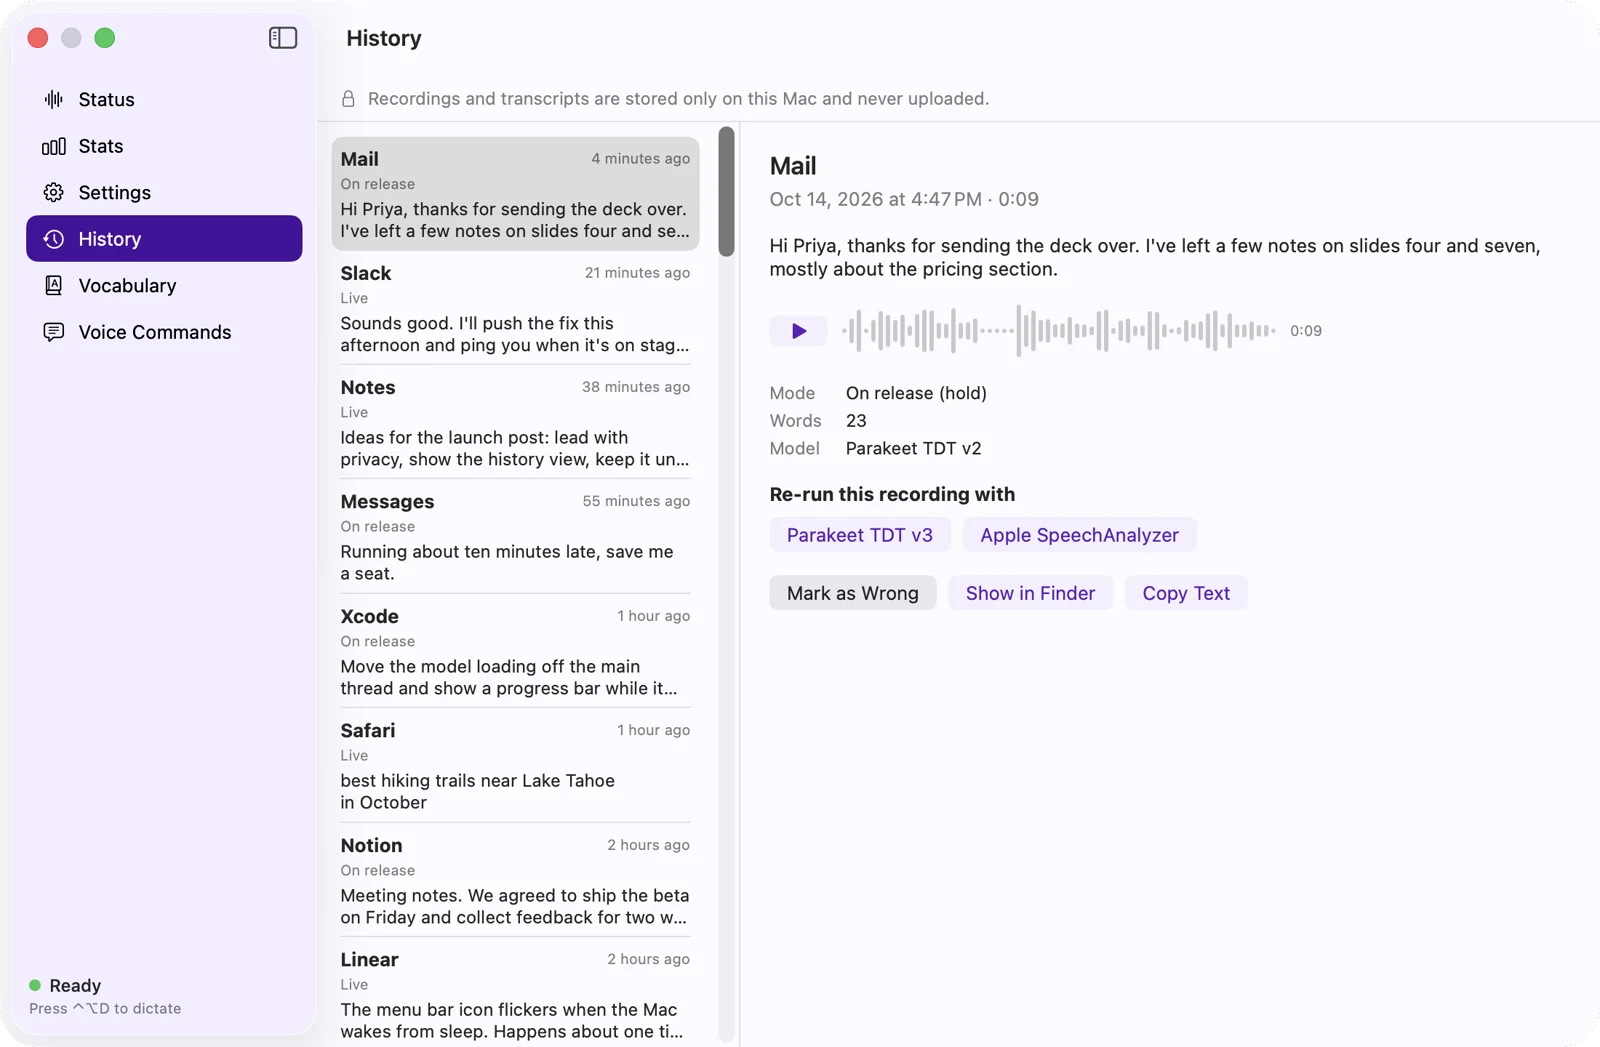Mark this recording as wrong

pos(852,593)
